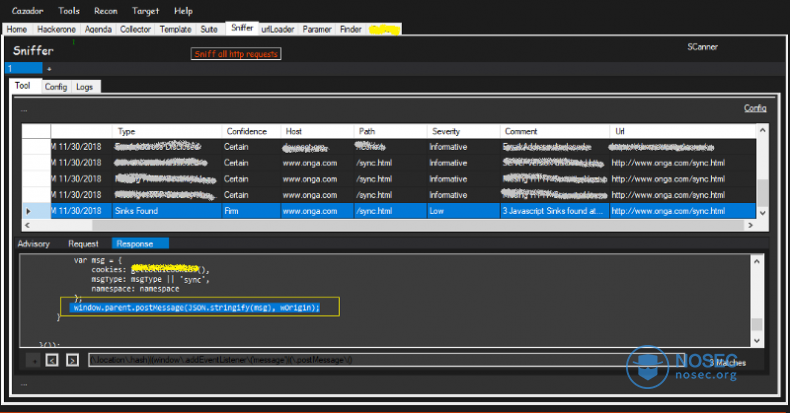Click the results table horizontal scrollbar track
Viewport: 790px width, 413px height.
pos(388,225)
